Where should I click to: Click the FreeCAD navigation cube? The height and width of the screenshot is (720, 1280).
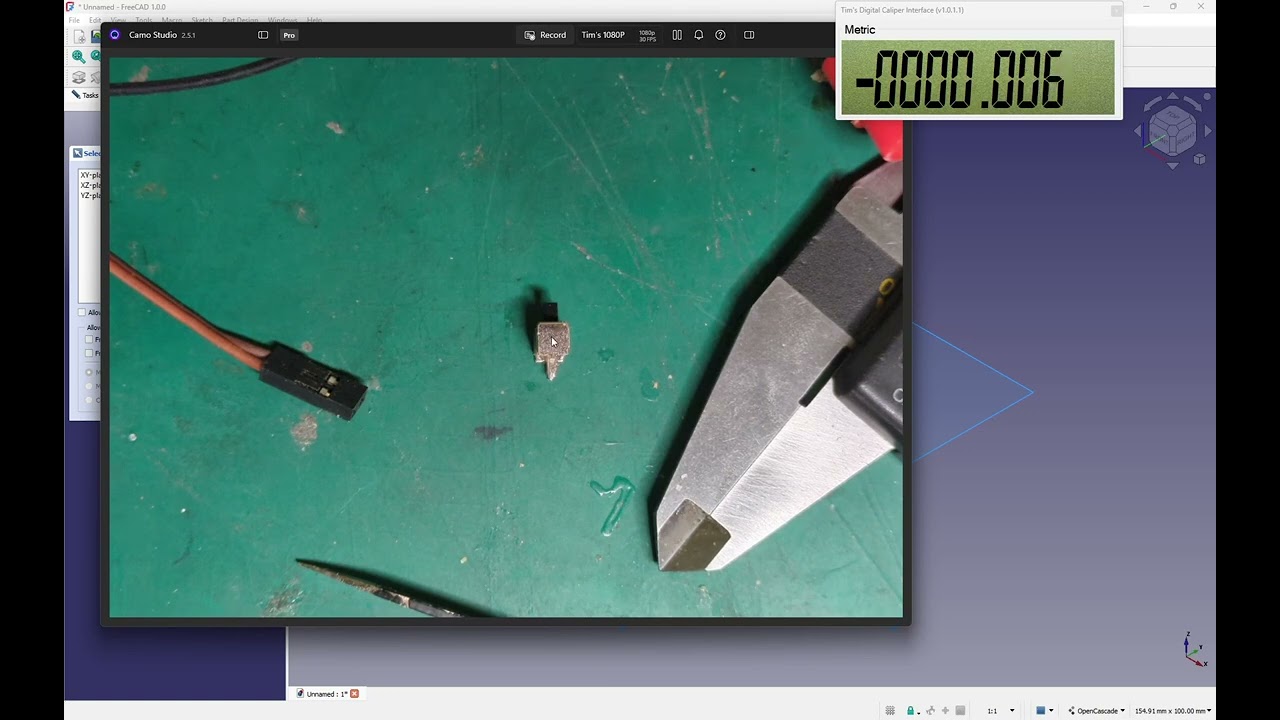[1171, 130]
